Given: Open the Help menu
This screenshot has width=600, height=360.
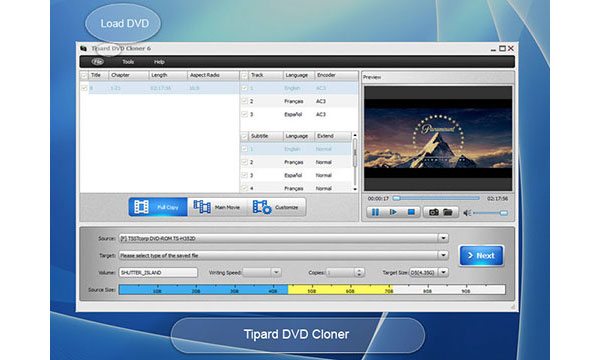Looking at the screenshot, I should click(159, 62).
